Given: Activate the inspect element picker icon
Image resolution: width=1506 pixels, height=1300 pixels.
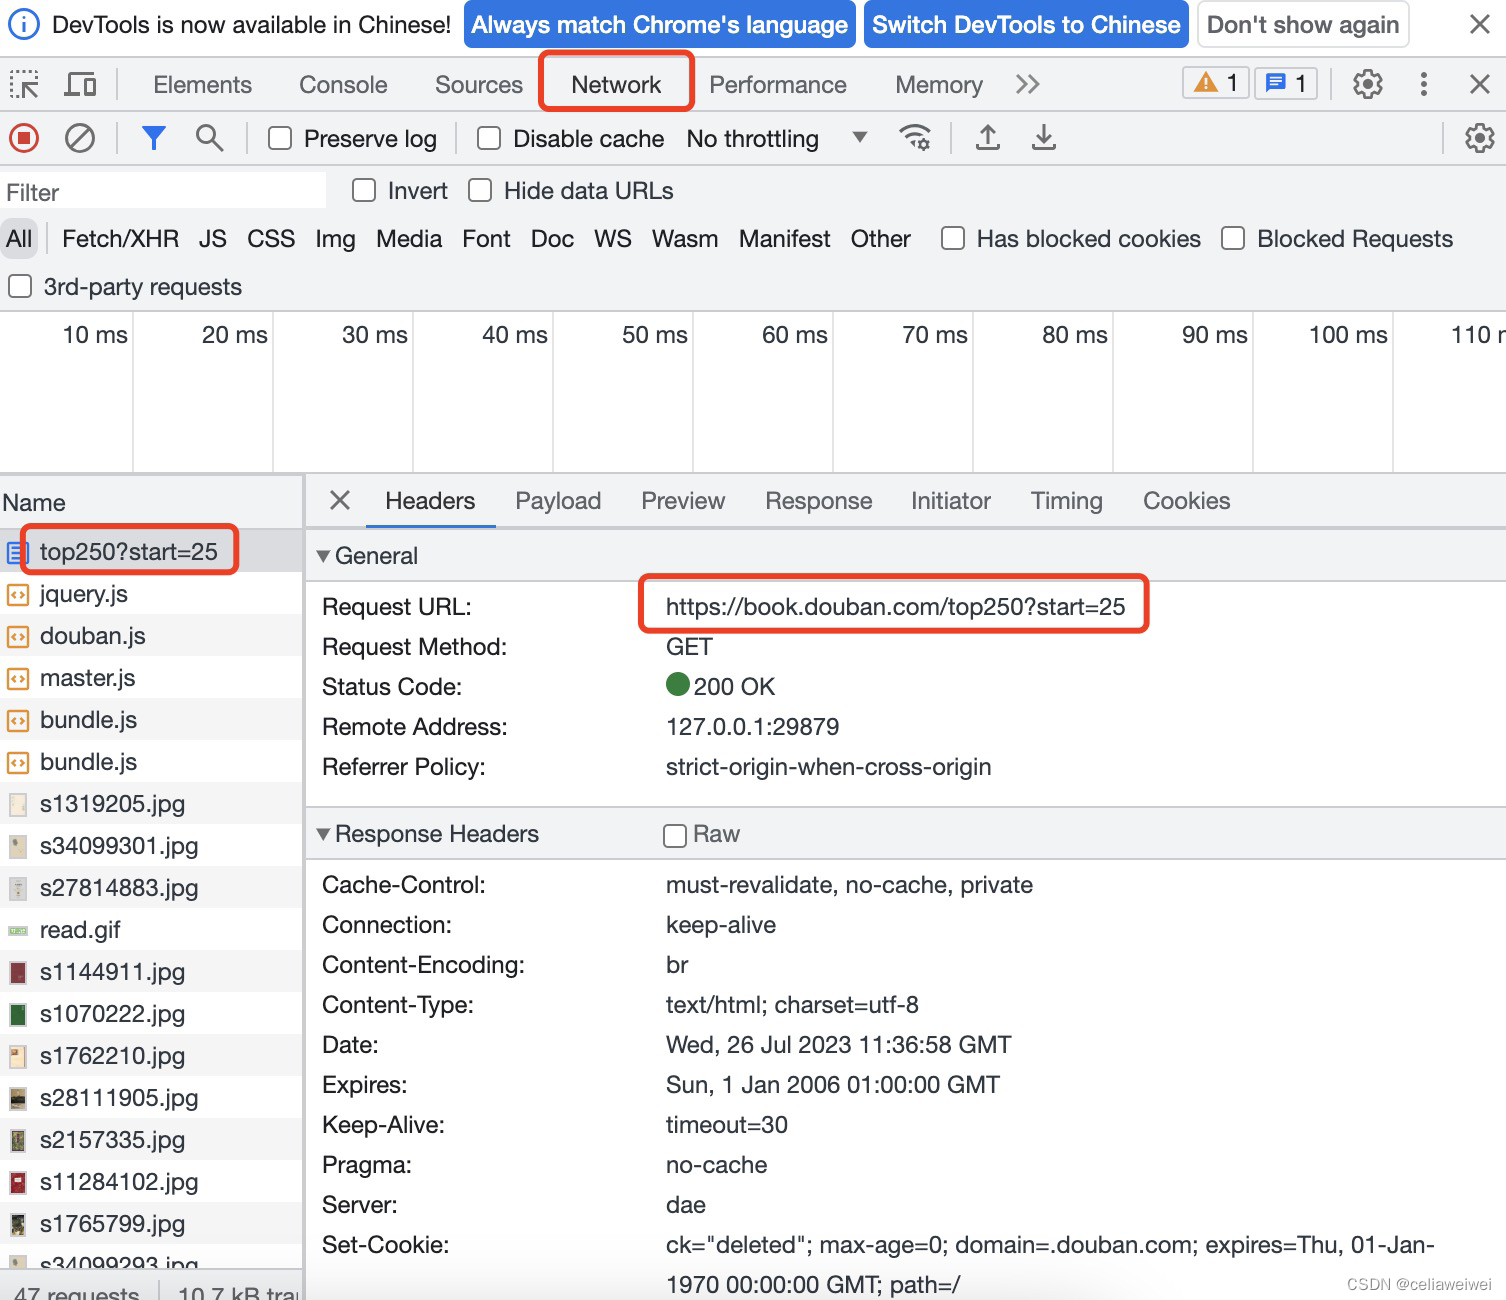Looking at the screenshot, I should 24,85.
